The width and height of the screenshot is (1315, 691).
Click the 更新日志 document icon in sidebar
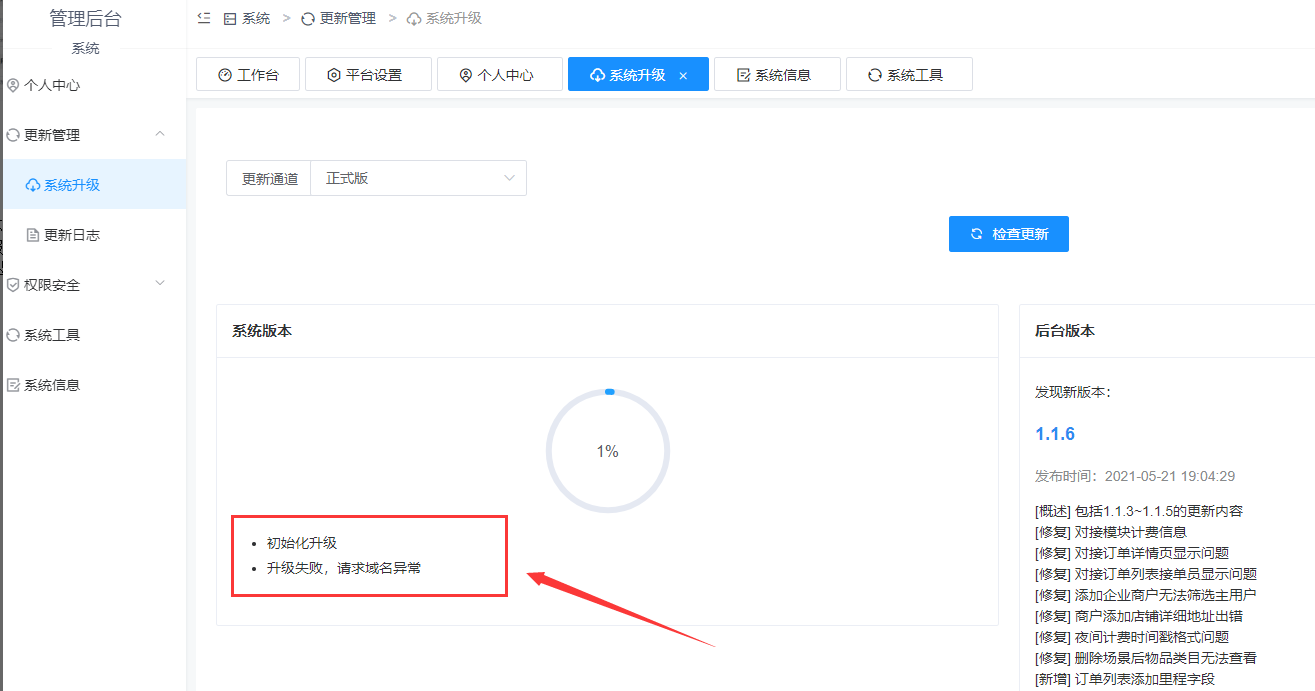[x=33, y=235]
